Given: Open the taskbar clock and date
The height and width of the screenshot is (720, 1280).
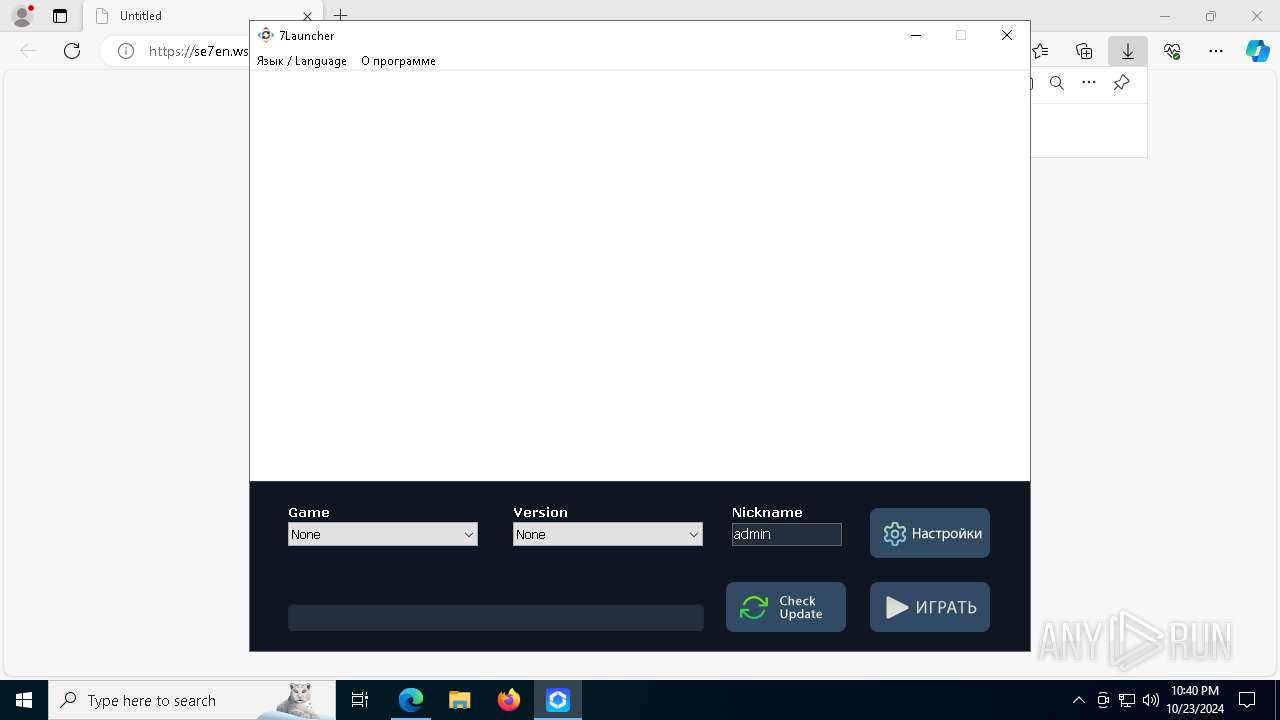Looking at the screenshot, I should click(x=1195, y=700).
